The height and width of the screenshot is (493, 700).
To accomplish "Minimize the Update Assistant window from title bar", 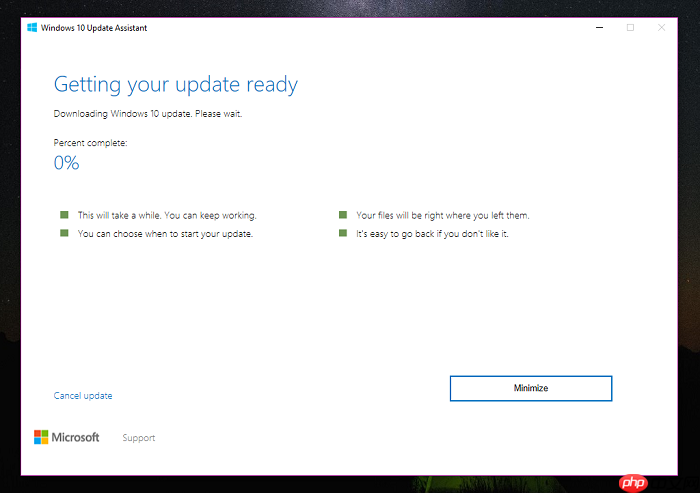I will point(600,28).
